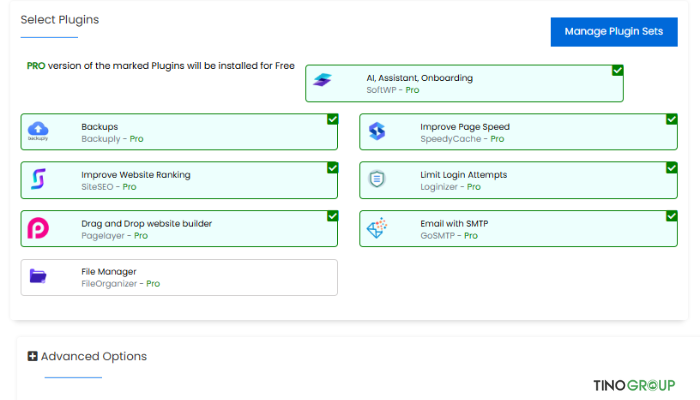This screenshot has height=400, width=700.
Task: Click the Loginizer shield icon
Action: click(377, 179)
